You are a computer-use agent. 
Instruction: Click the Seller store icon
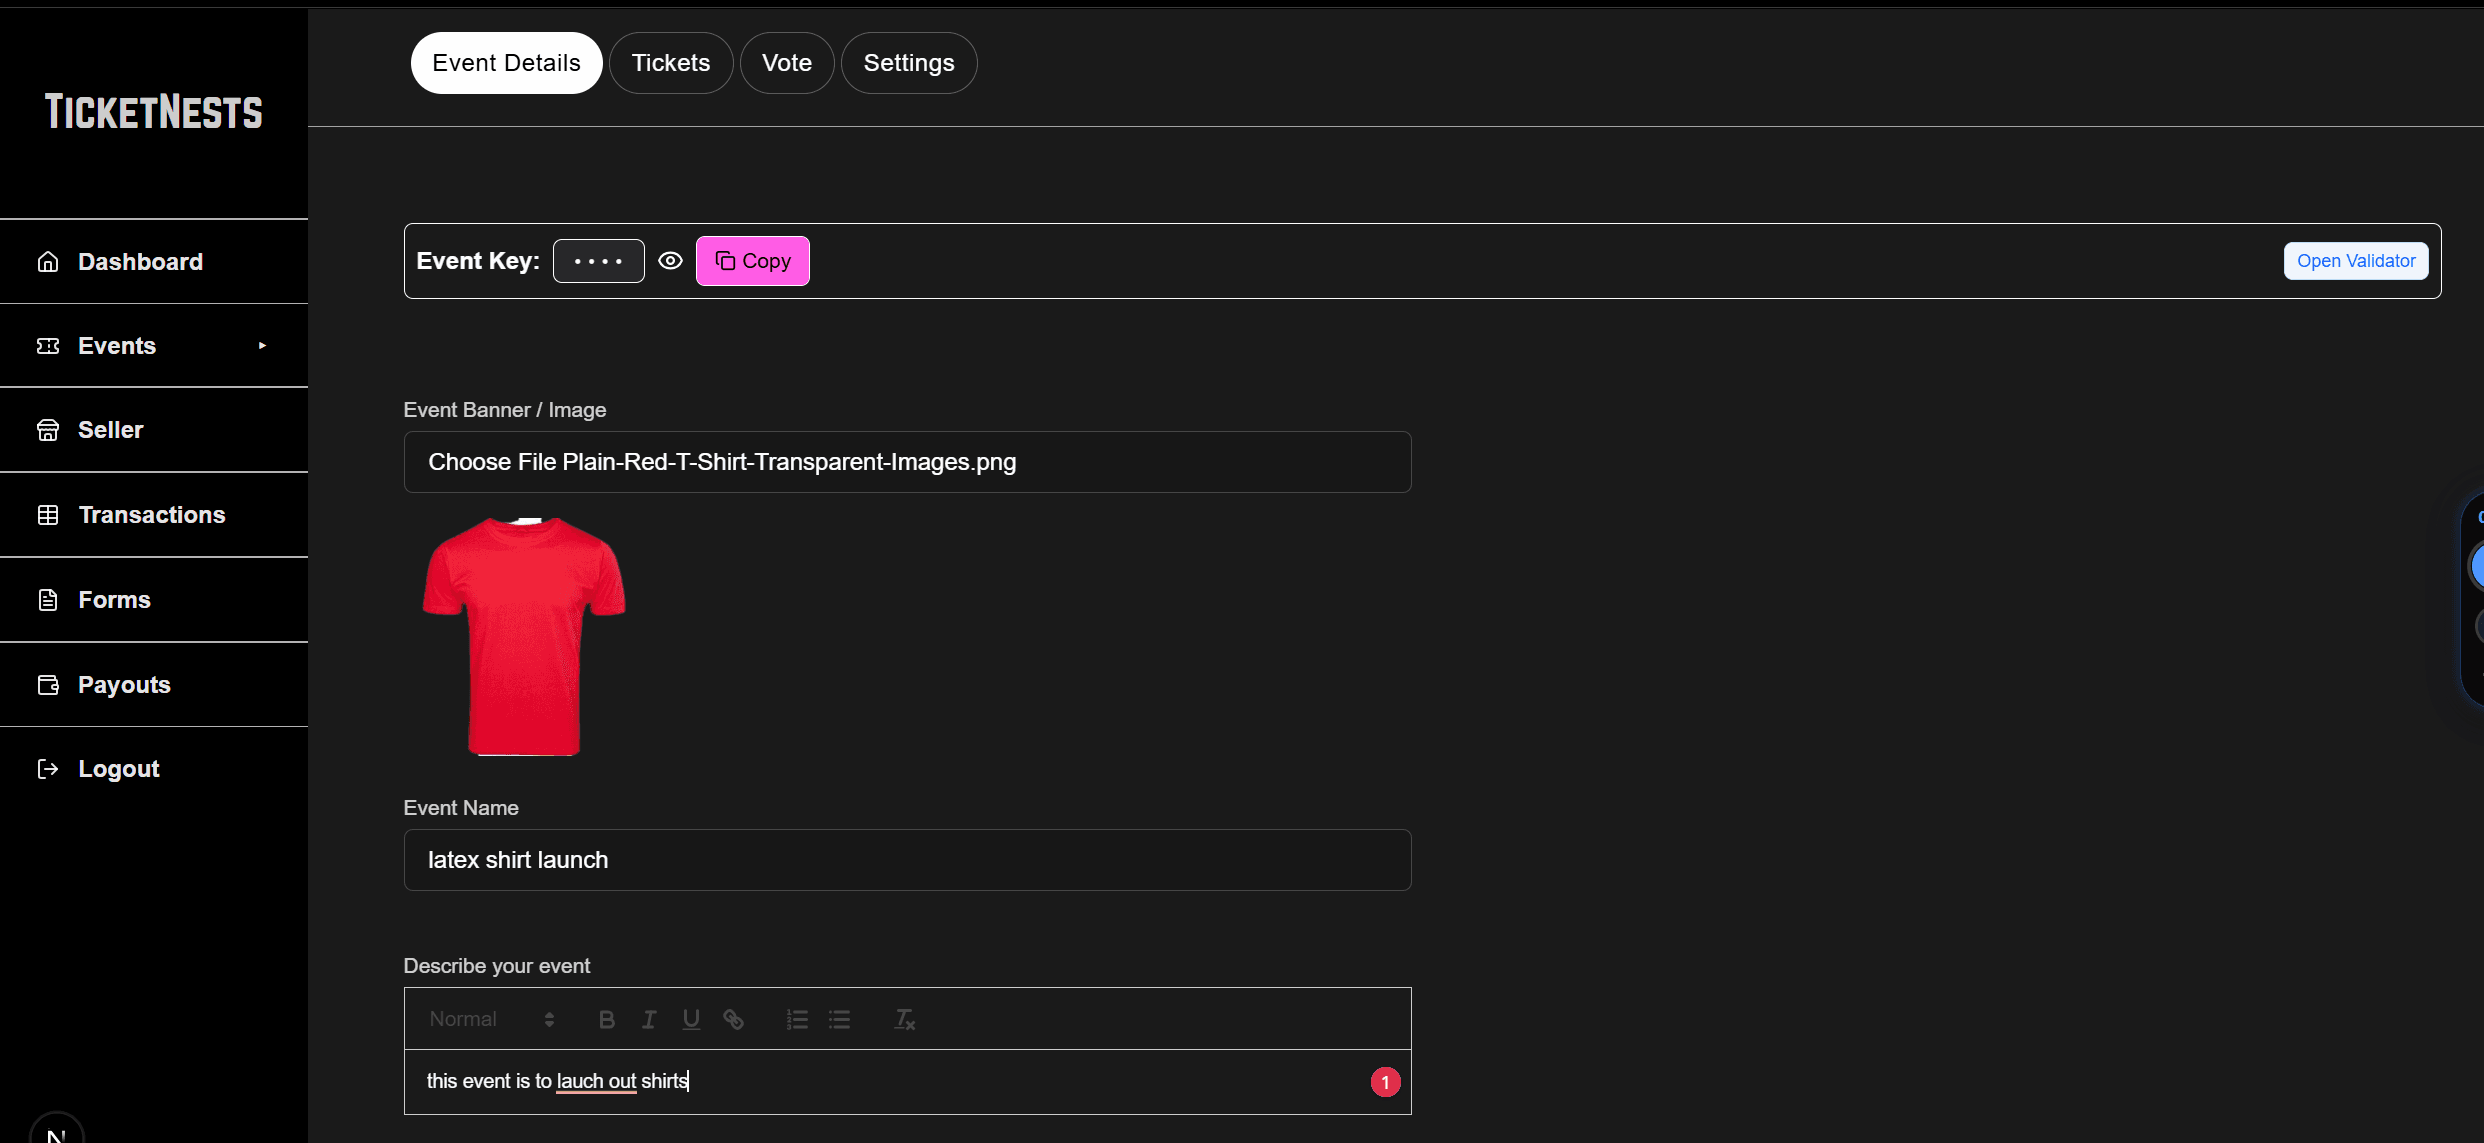pyautogui.click(x=48, y=430)
